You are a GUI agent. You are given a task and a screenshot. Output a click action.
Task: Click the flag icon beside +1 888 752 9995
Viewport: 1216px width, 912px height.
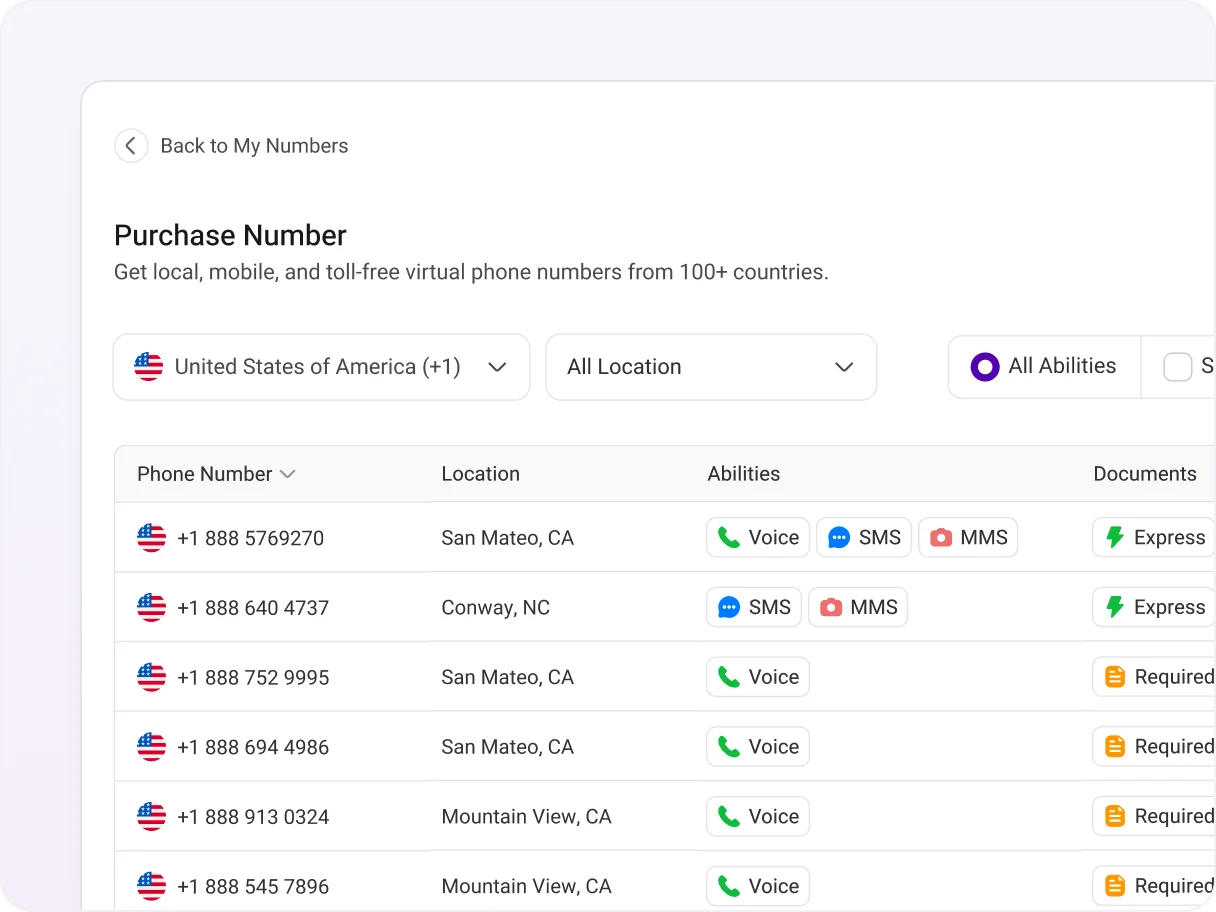tap(151, 677)
